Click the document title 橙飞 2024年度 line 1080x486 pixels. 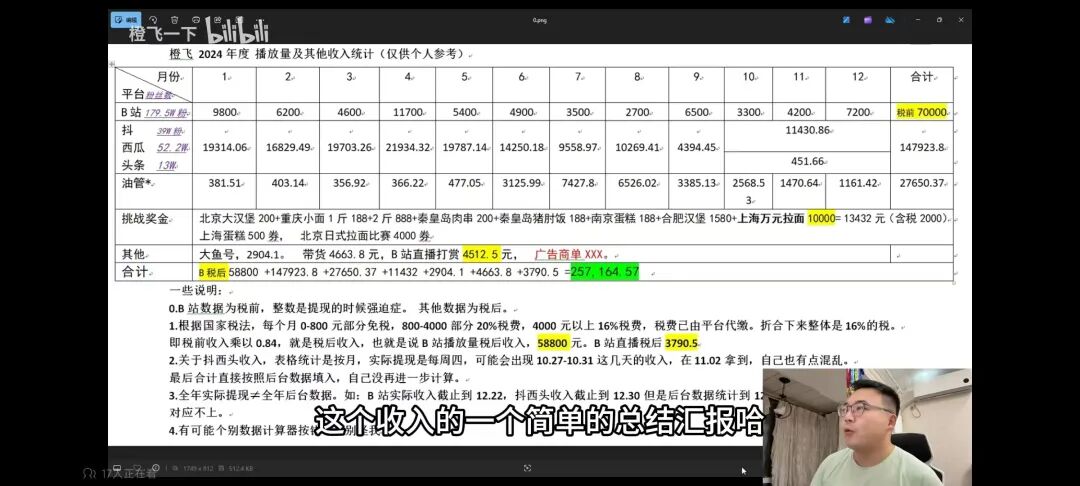[319, 54]
